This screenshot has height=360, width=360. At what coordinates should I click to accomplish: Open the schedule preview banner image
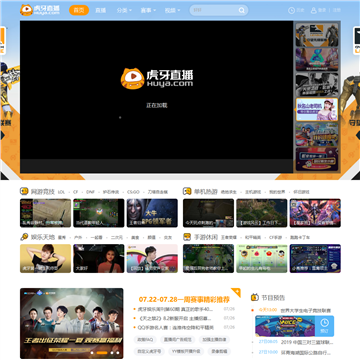285,326
